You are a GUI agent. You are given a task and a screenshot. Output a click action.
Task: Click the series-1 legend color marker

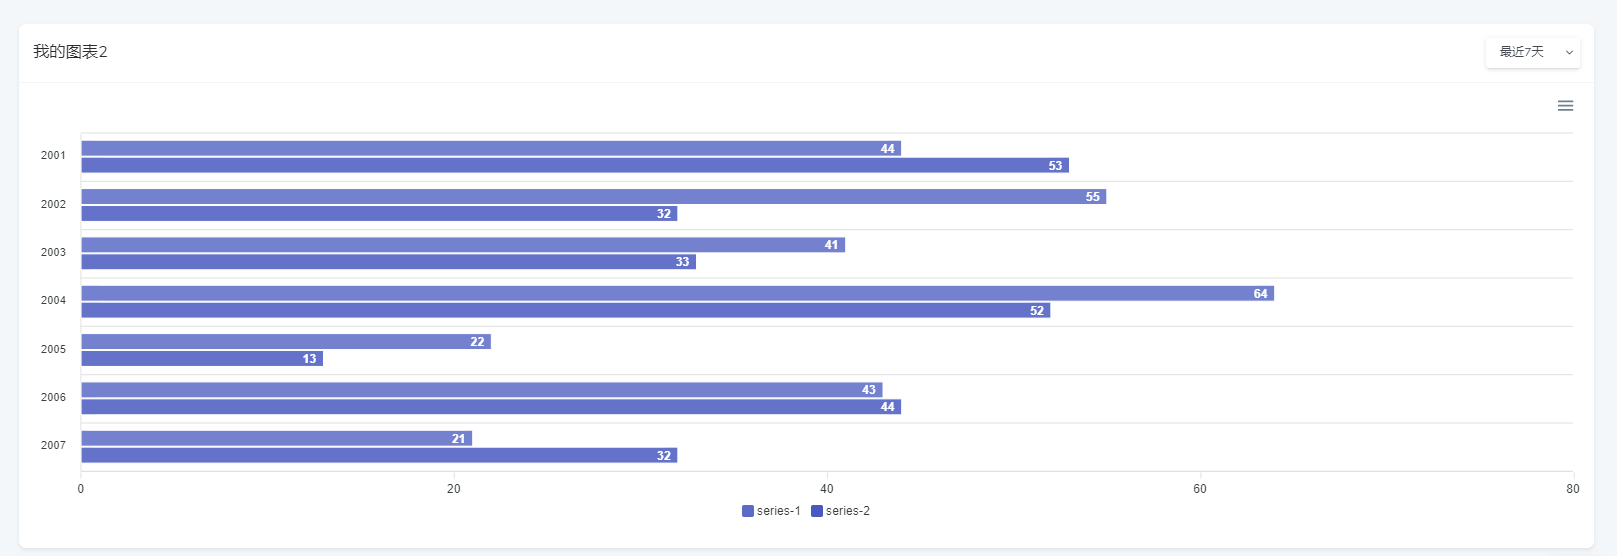point(748,511)
